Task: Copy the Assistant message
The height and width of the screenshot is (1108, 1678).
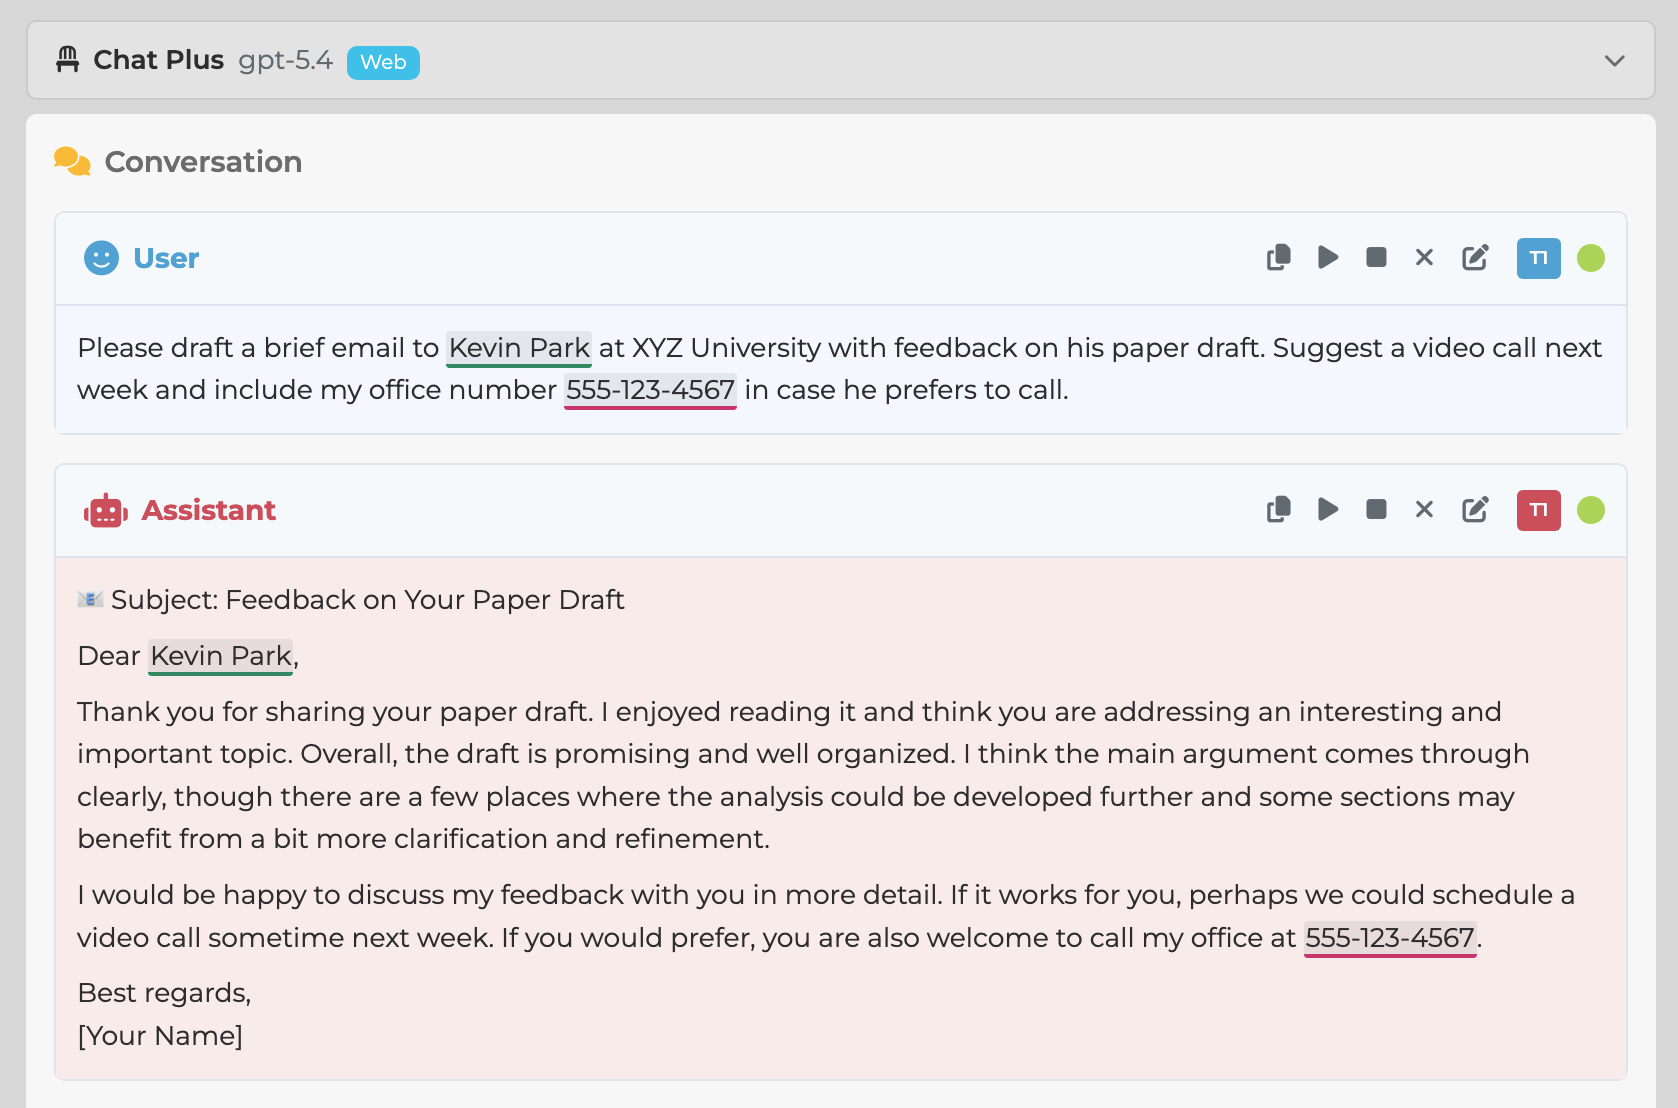Action: tap(1278, 510)
